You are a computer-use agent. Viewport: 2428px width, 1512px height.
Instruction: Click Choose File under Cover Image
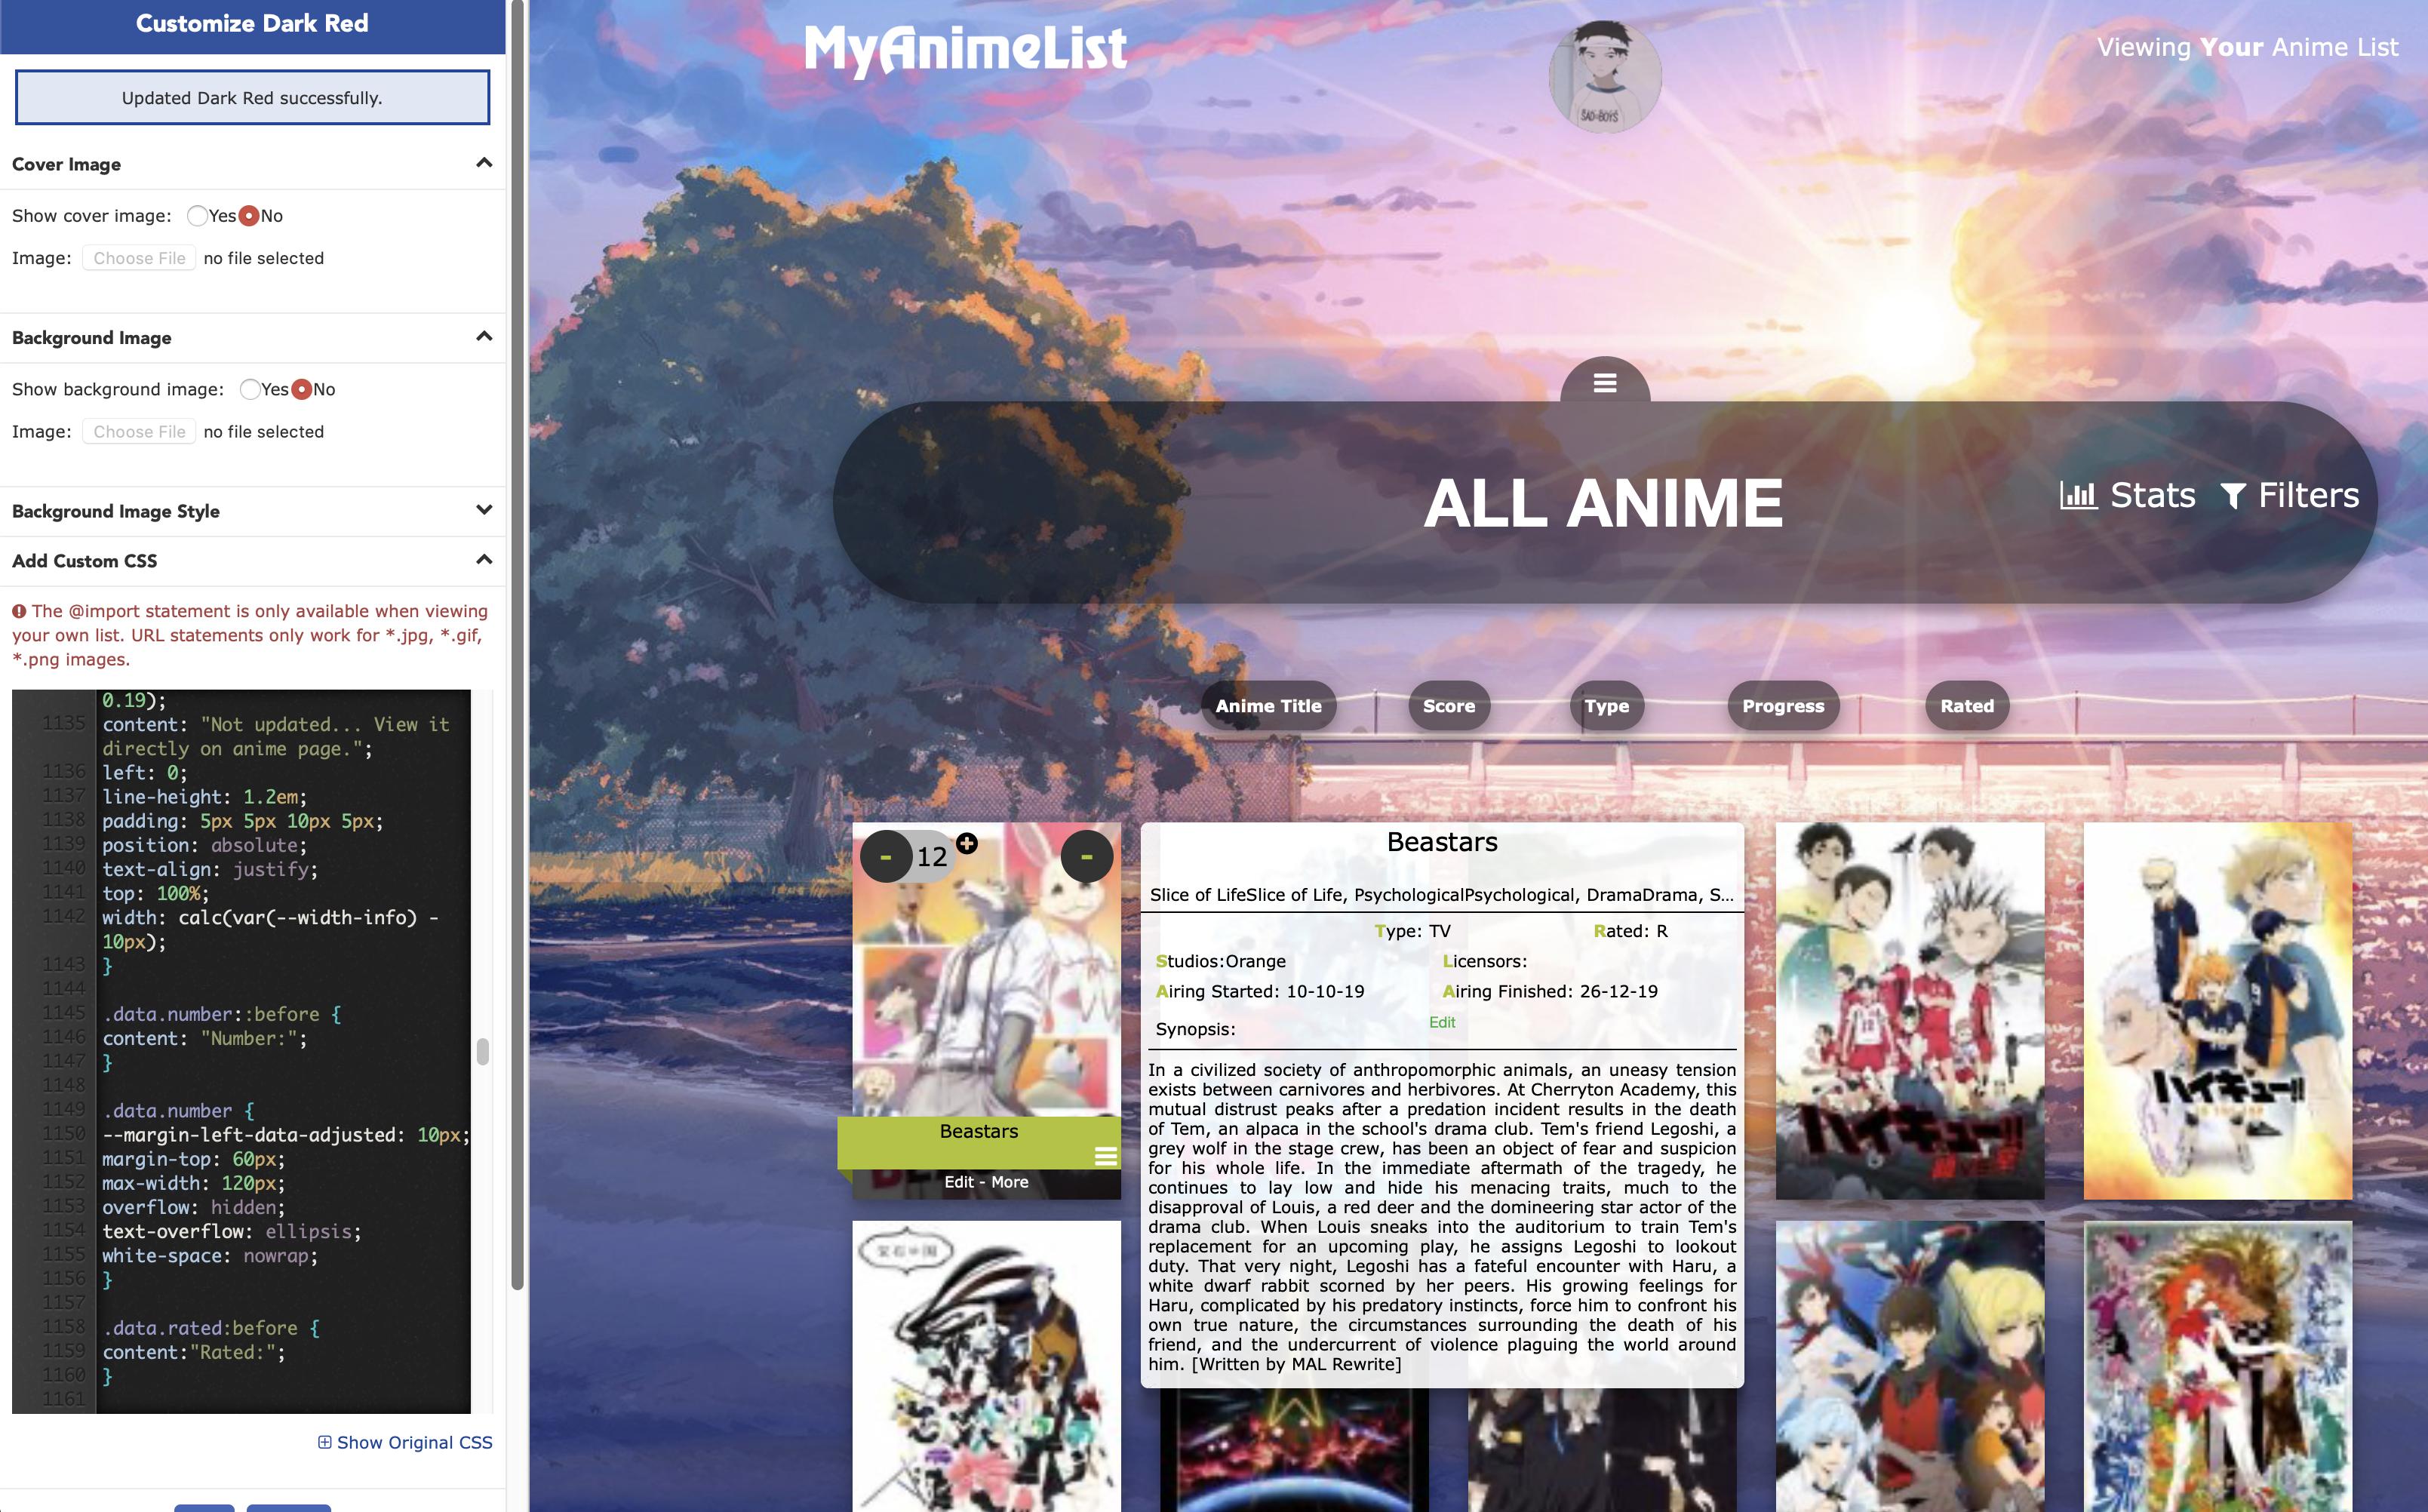(x=139, y=258)
